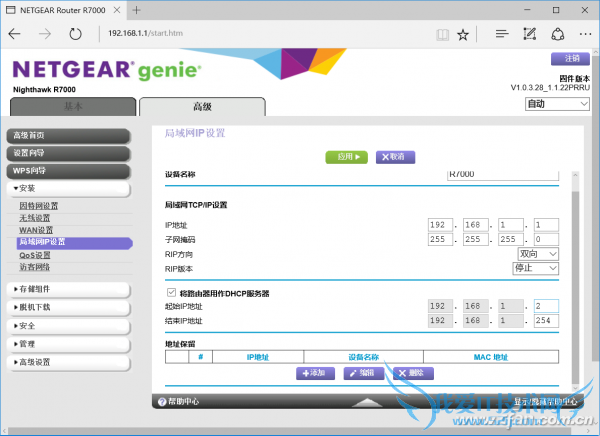Click subnet mask last octet 0
The image size is (600, 436).
coord(546,240)
